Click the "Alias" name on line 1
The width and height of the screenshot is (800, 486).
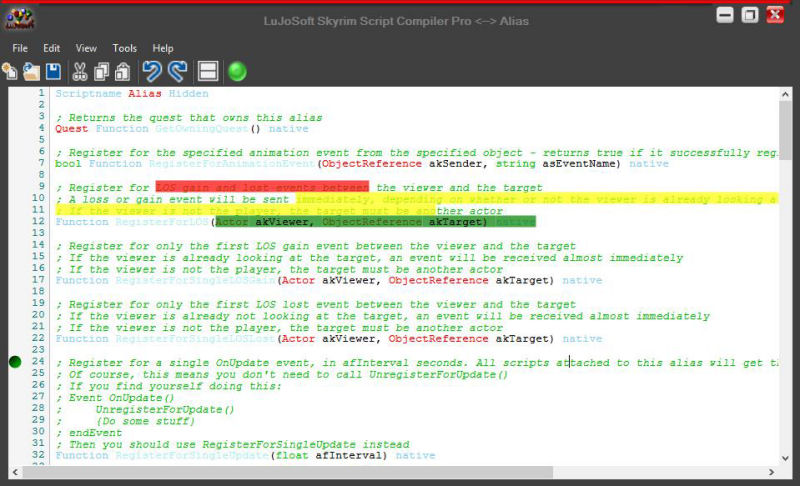[145, 93]
